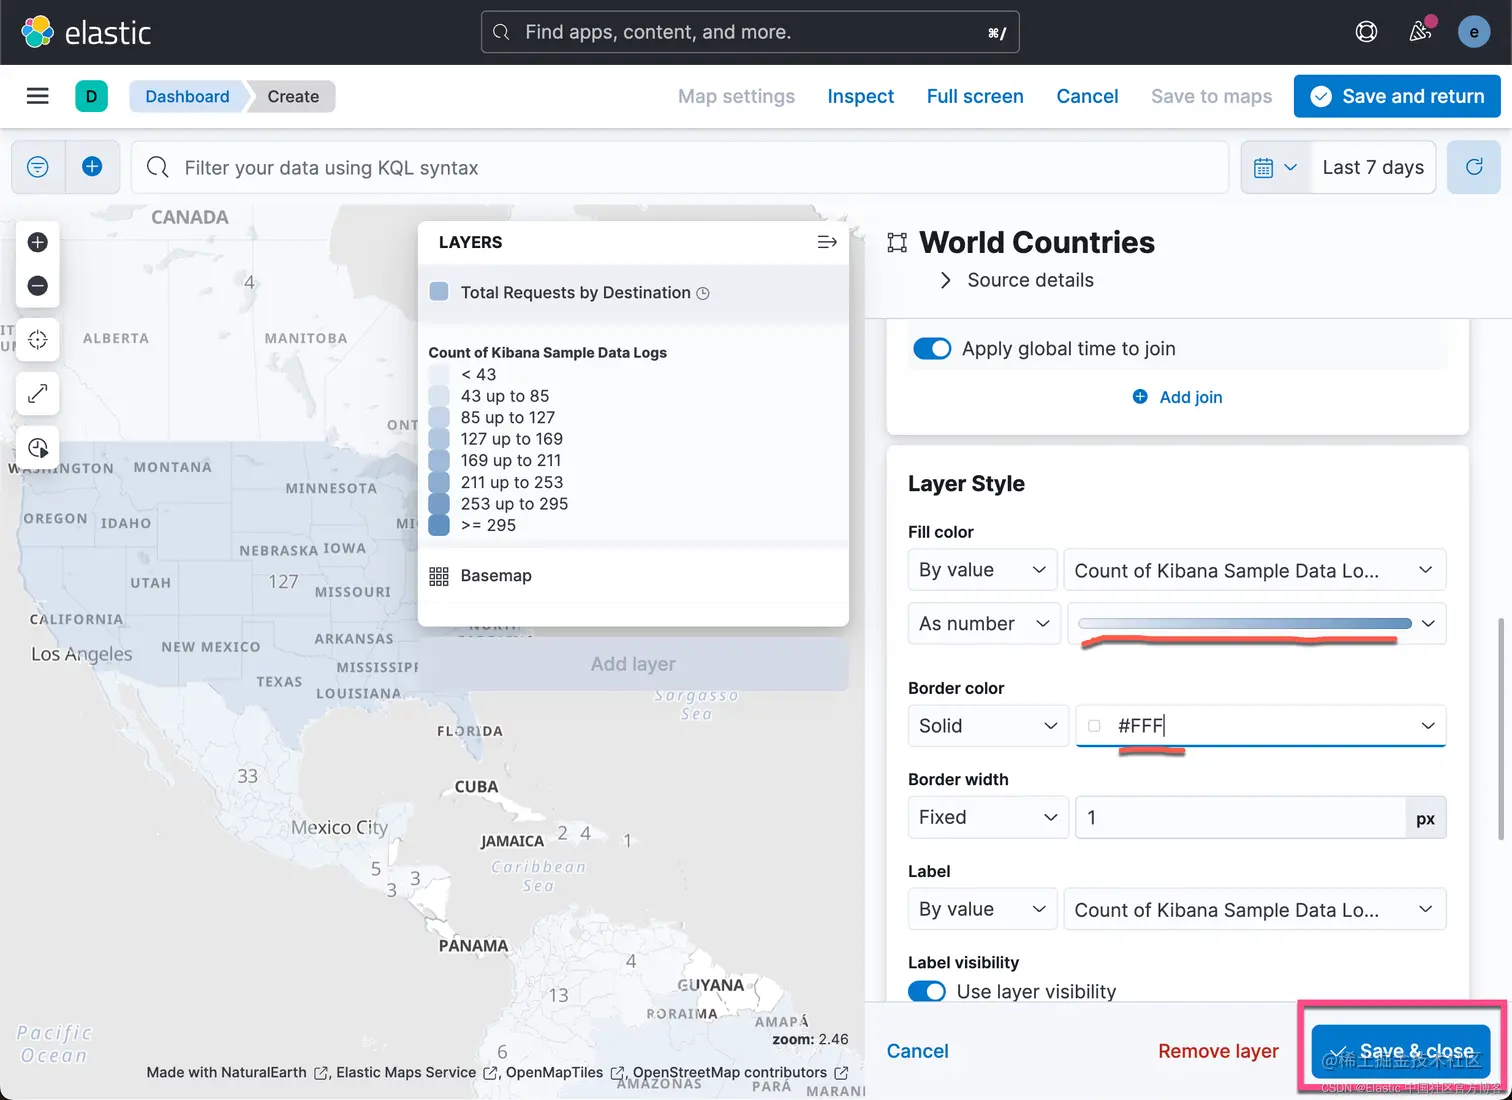
Task: Click the Basemap grid icon
Action: 439,576
